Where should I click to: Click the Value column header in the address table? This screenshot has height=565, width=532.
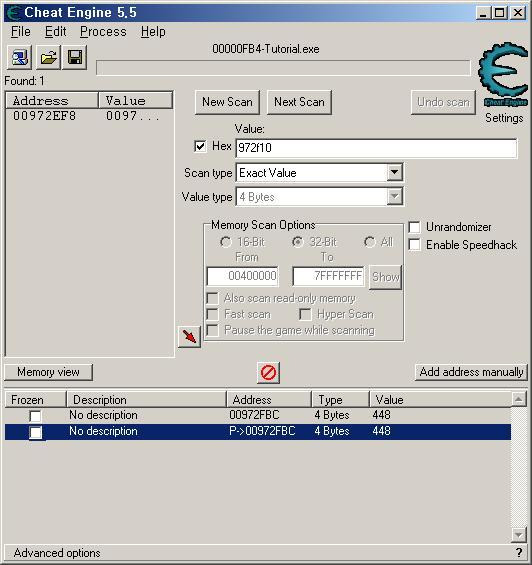pos(440,400)
